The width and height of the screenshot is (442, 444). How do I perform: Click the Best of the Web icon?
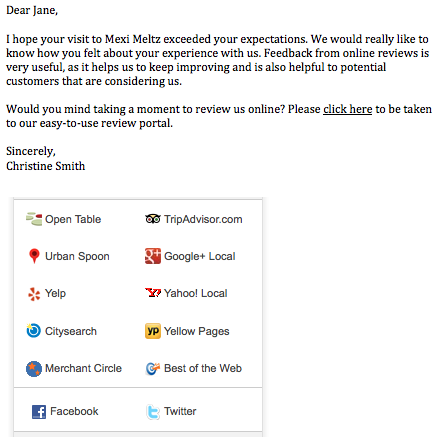pos(153,368)
